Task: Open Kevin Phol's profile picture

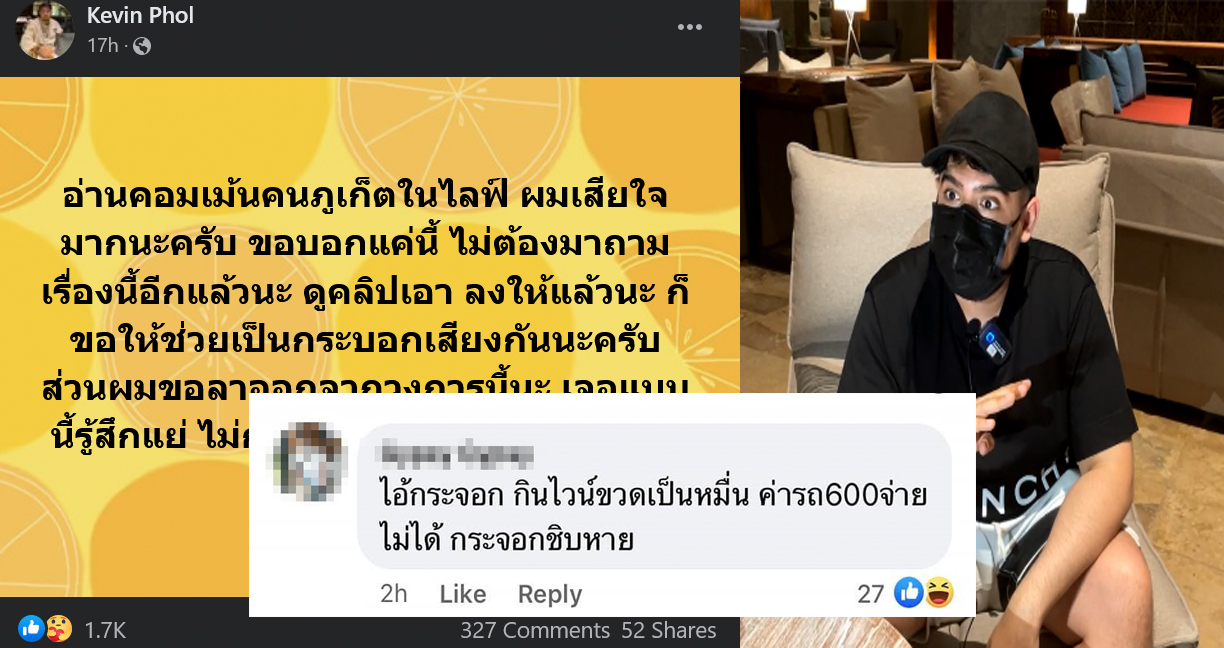Action: pyautogui.click(x=45, y=30)
